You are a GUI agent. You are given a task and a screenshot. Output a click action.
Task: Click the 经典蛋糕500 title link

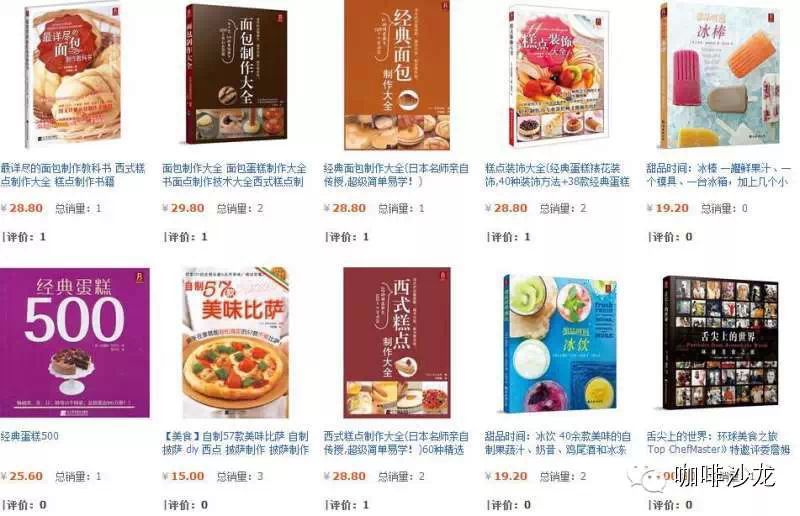tap(30, 436)
